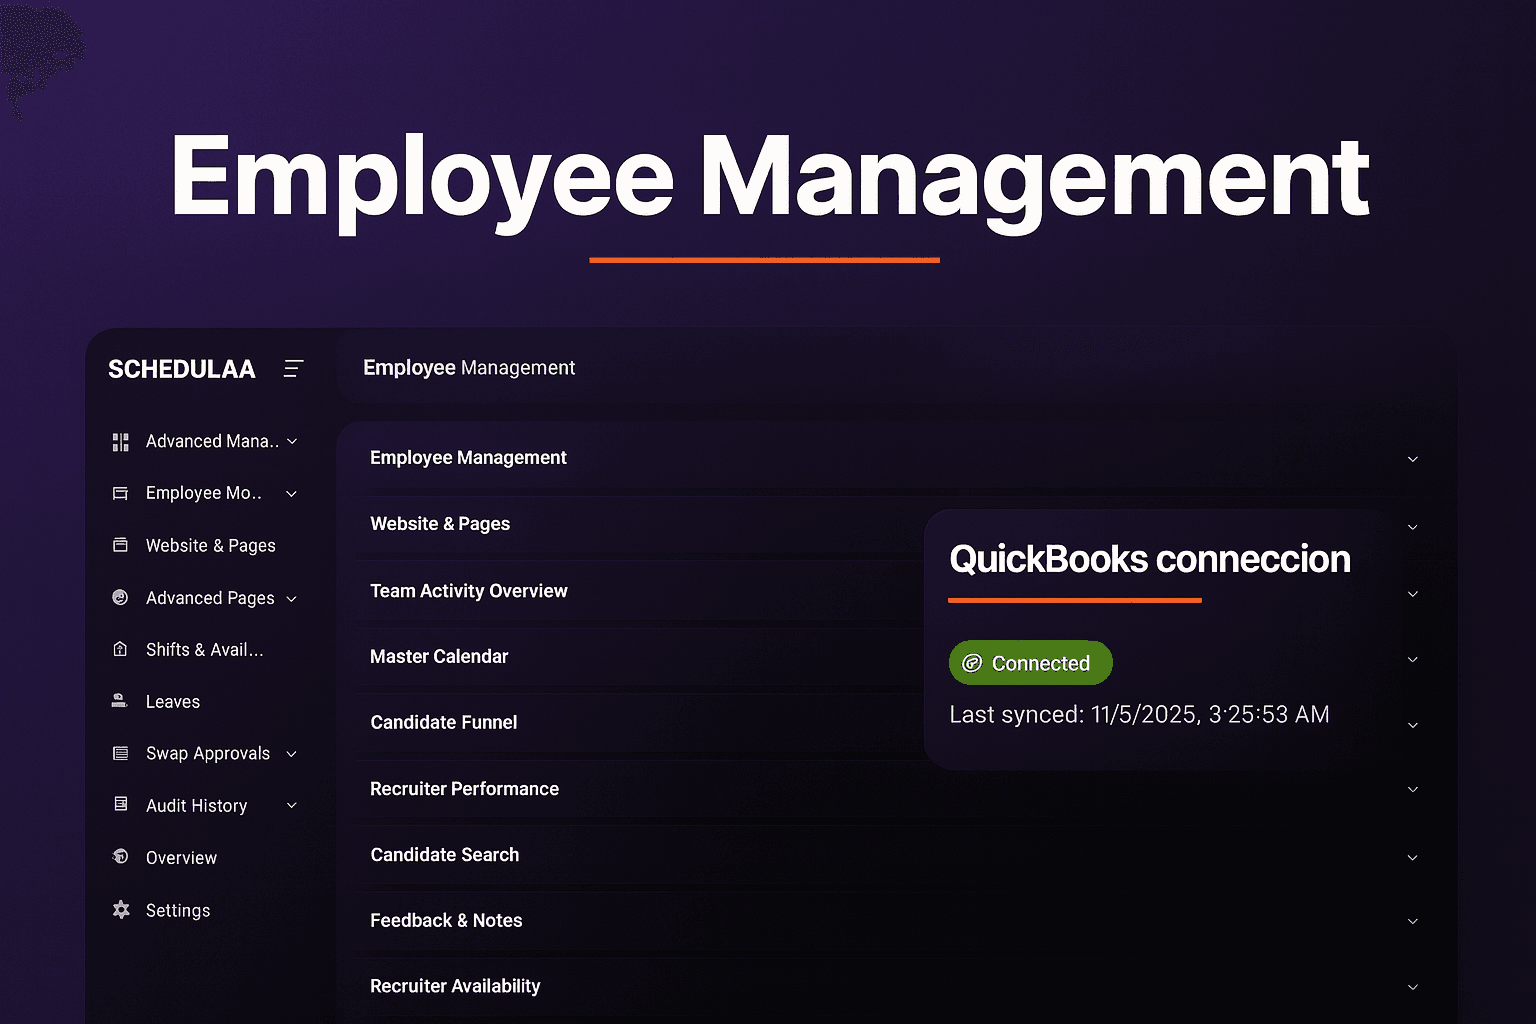Expand the Feedback & Notes row chevron

[x=1413, y=921]
